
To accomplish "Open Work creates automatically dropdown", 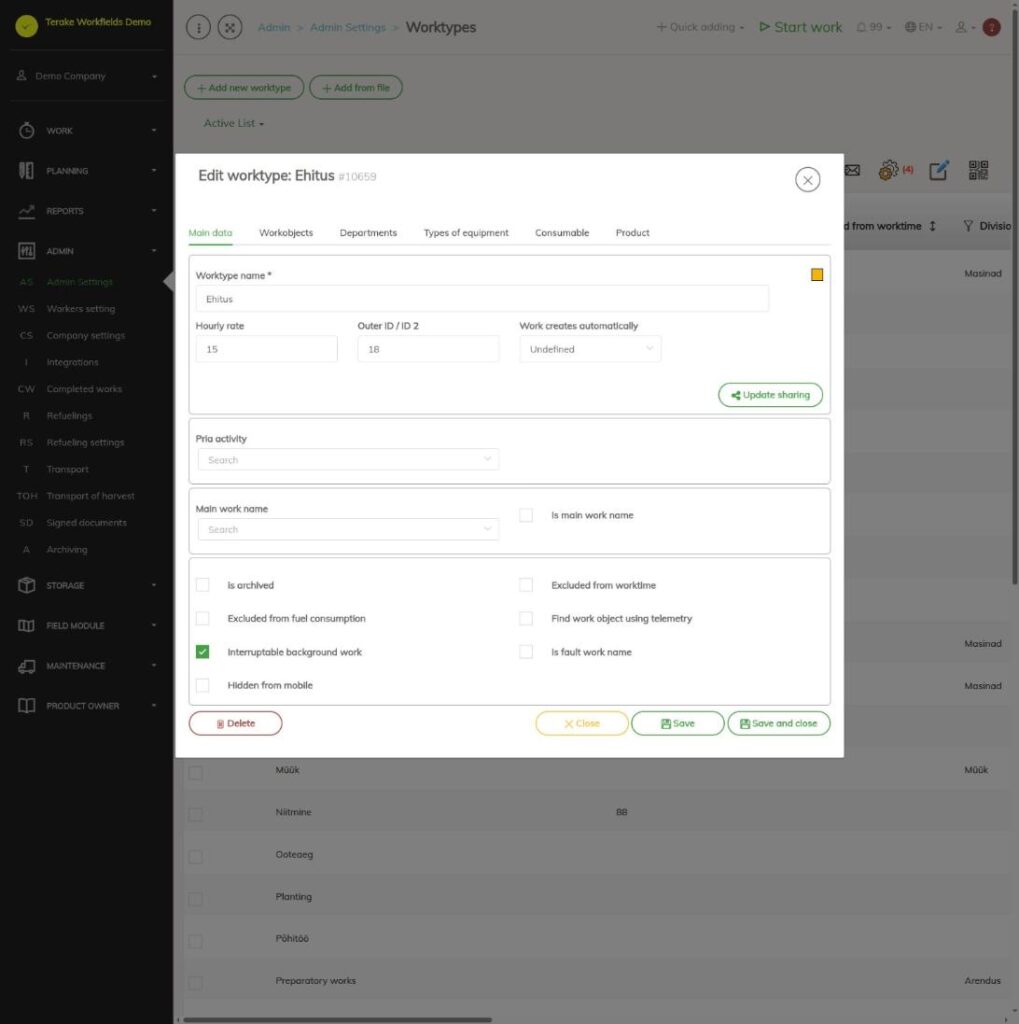I will (590, 349).
